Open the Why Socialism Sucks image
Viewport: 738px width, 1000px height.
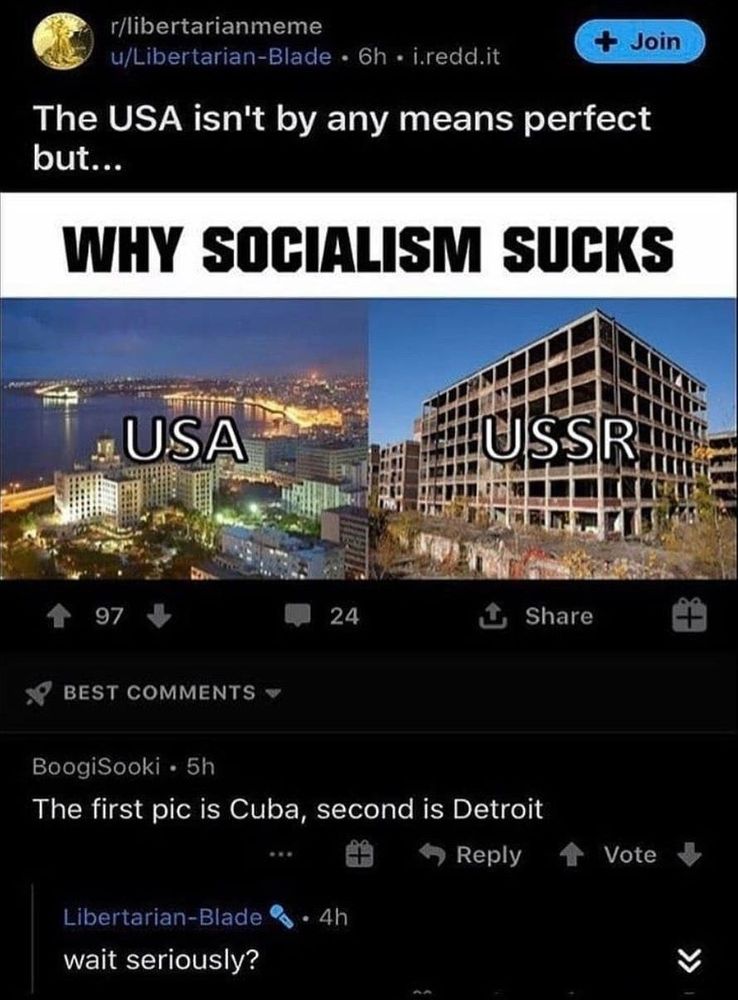click(369, 386)
